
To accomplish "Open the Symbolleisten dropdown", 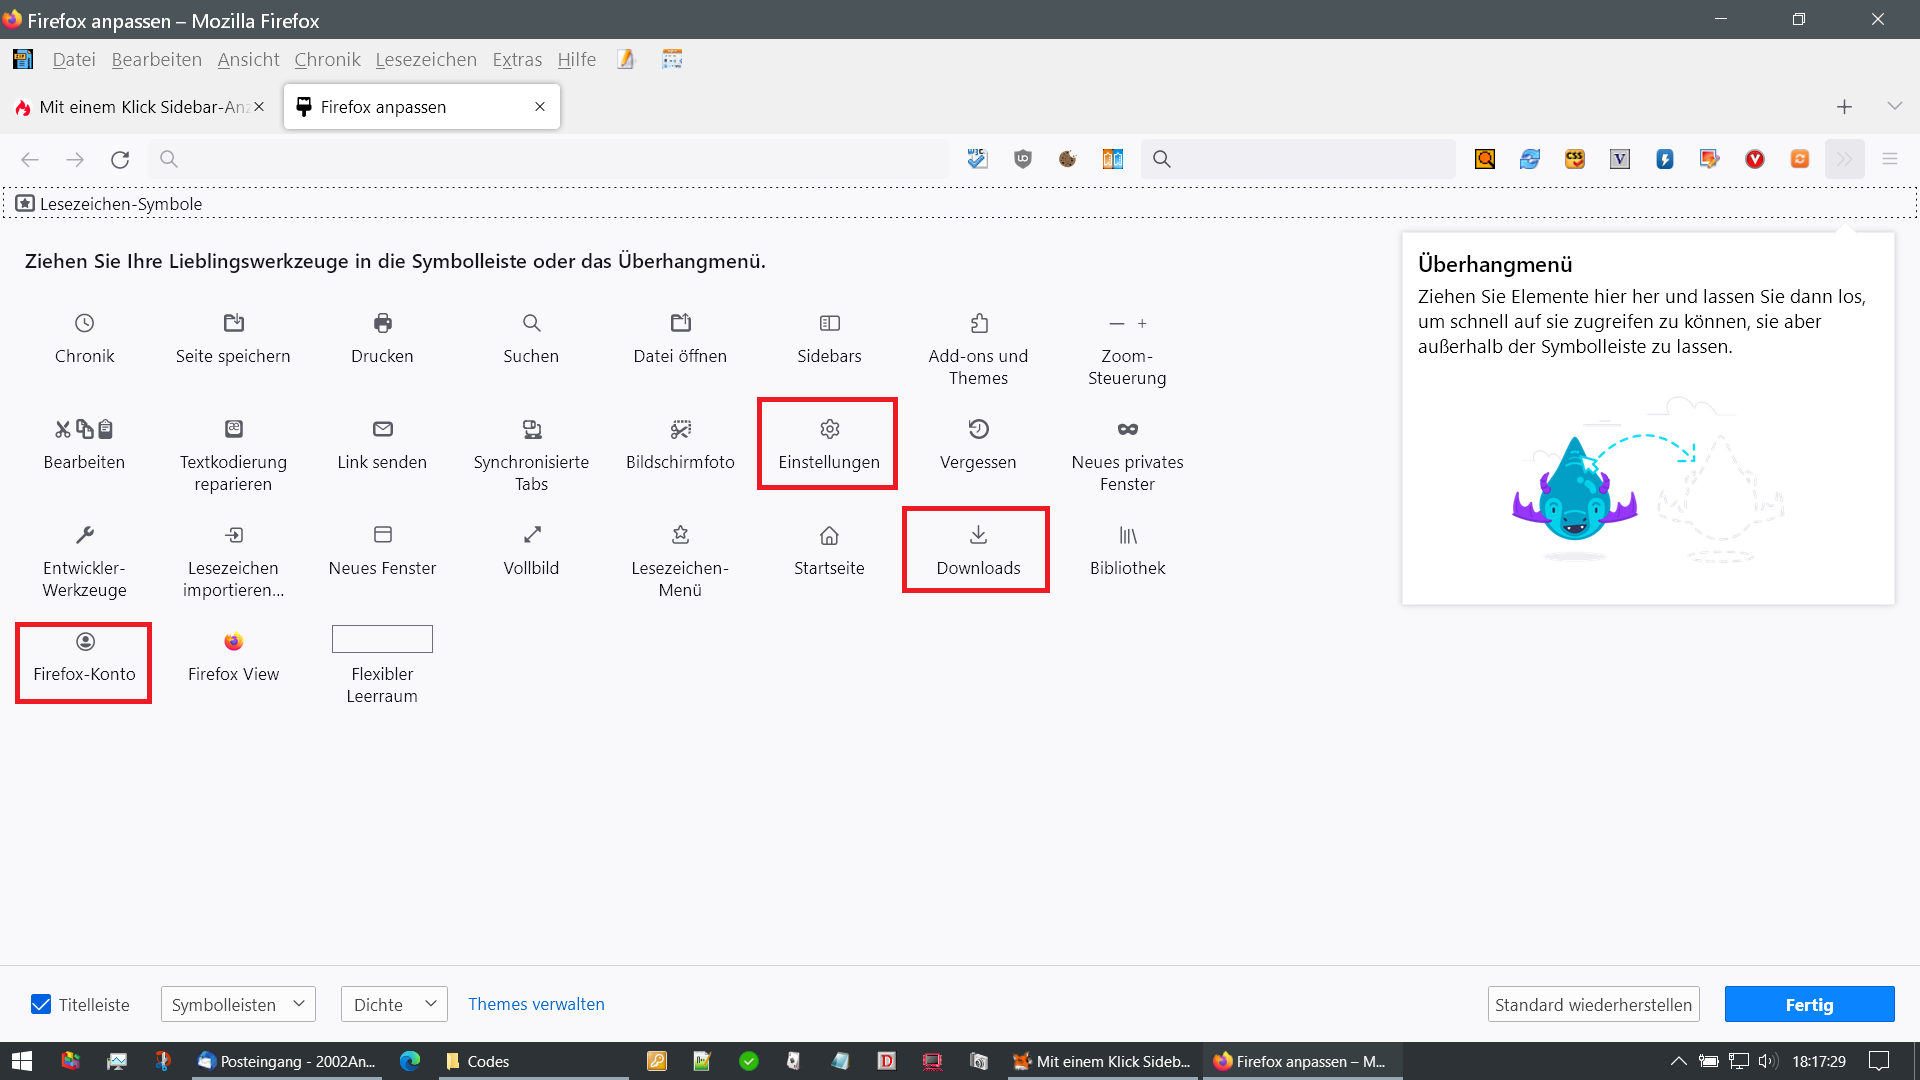I will point(238,1004).
